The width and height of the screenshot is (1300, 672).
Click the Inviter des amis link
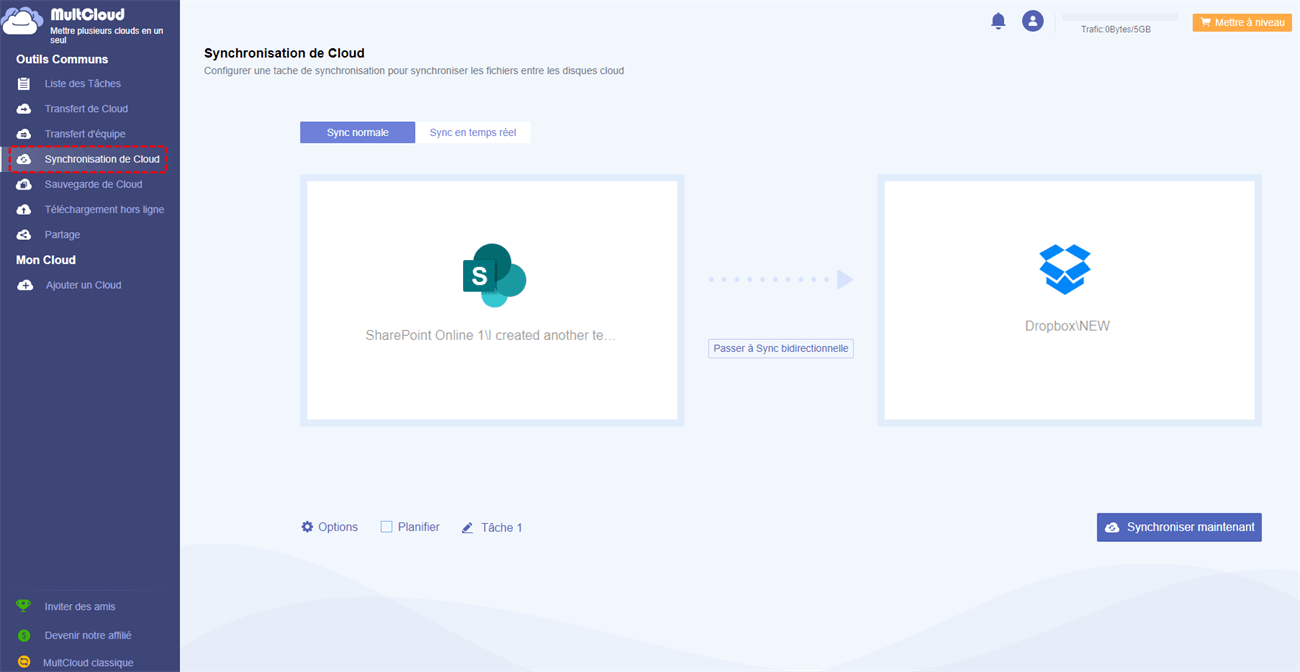(x=80, y=607)
